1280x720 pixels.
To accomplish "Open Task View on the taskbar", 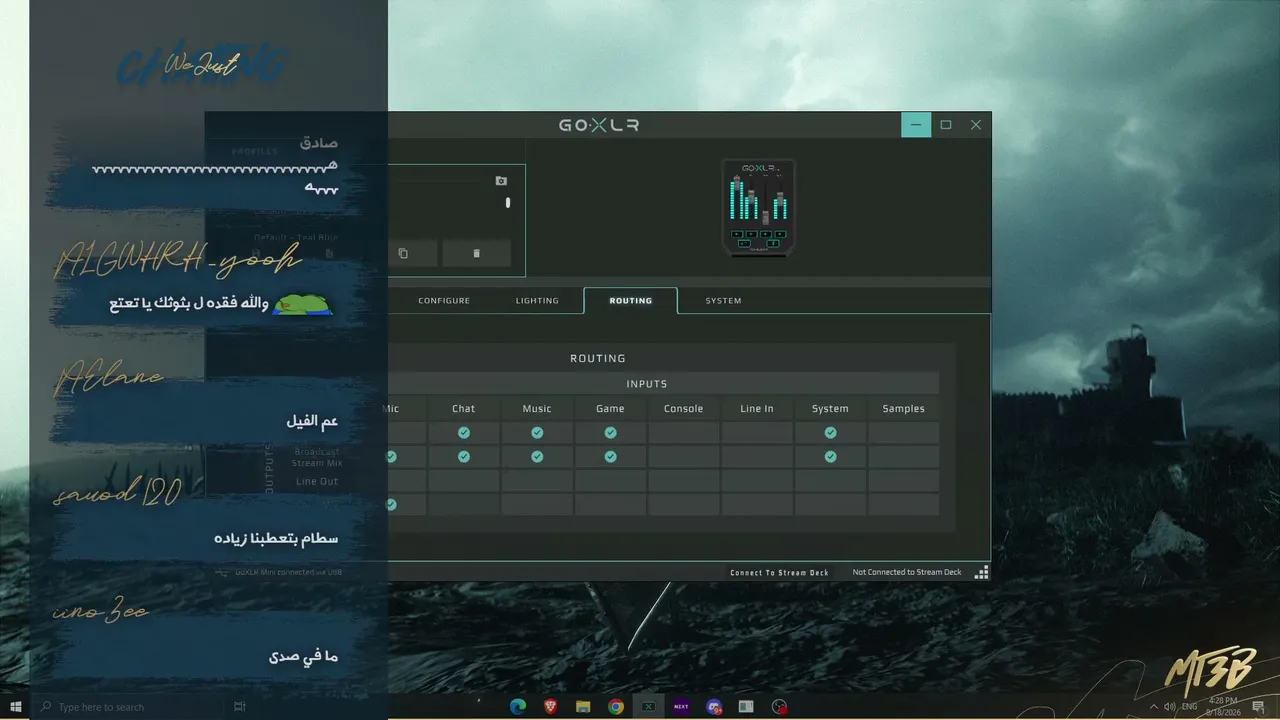I will click(240, 707).
